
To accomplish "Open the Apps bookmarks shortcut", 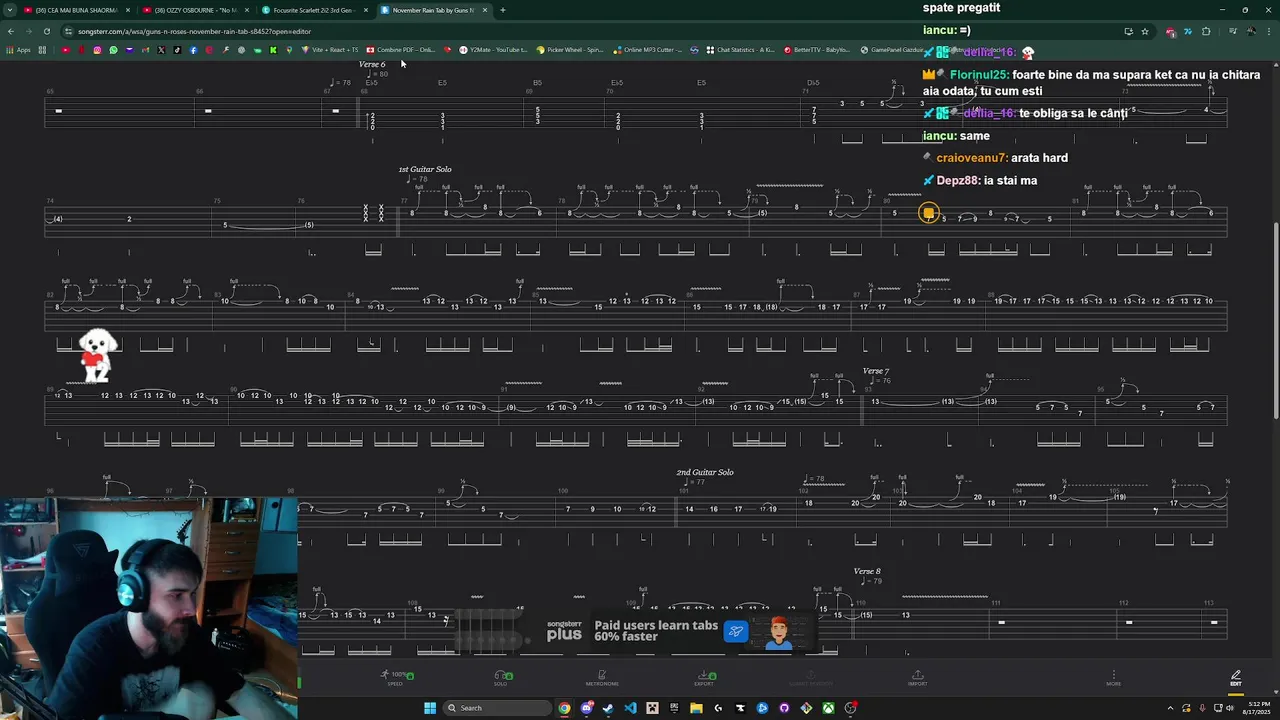I will coord(20,50).
